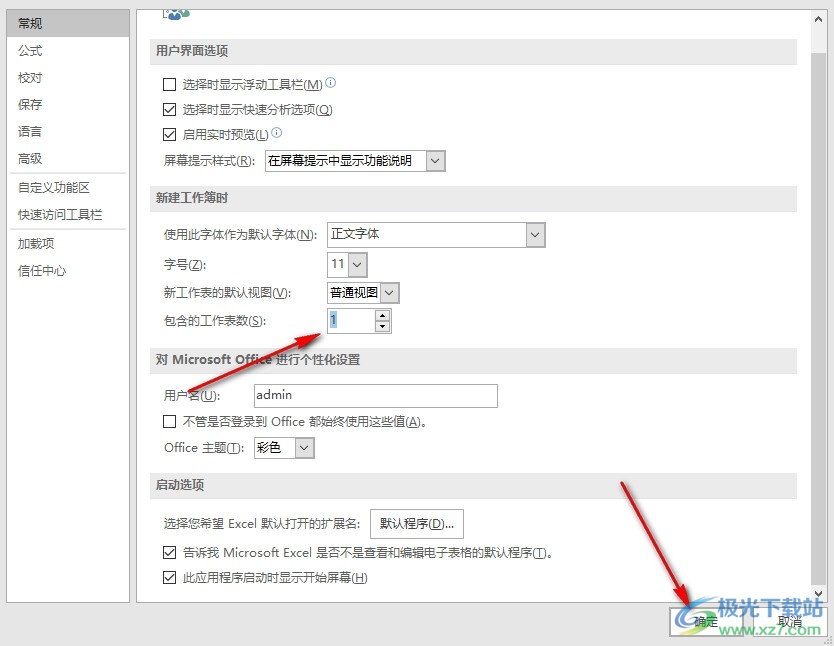The width and height of the screenshot is (834, 646).
Task: Increase worksheet count with up spinner arrow
Action: 382,315
